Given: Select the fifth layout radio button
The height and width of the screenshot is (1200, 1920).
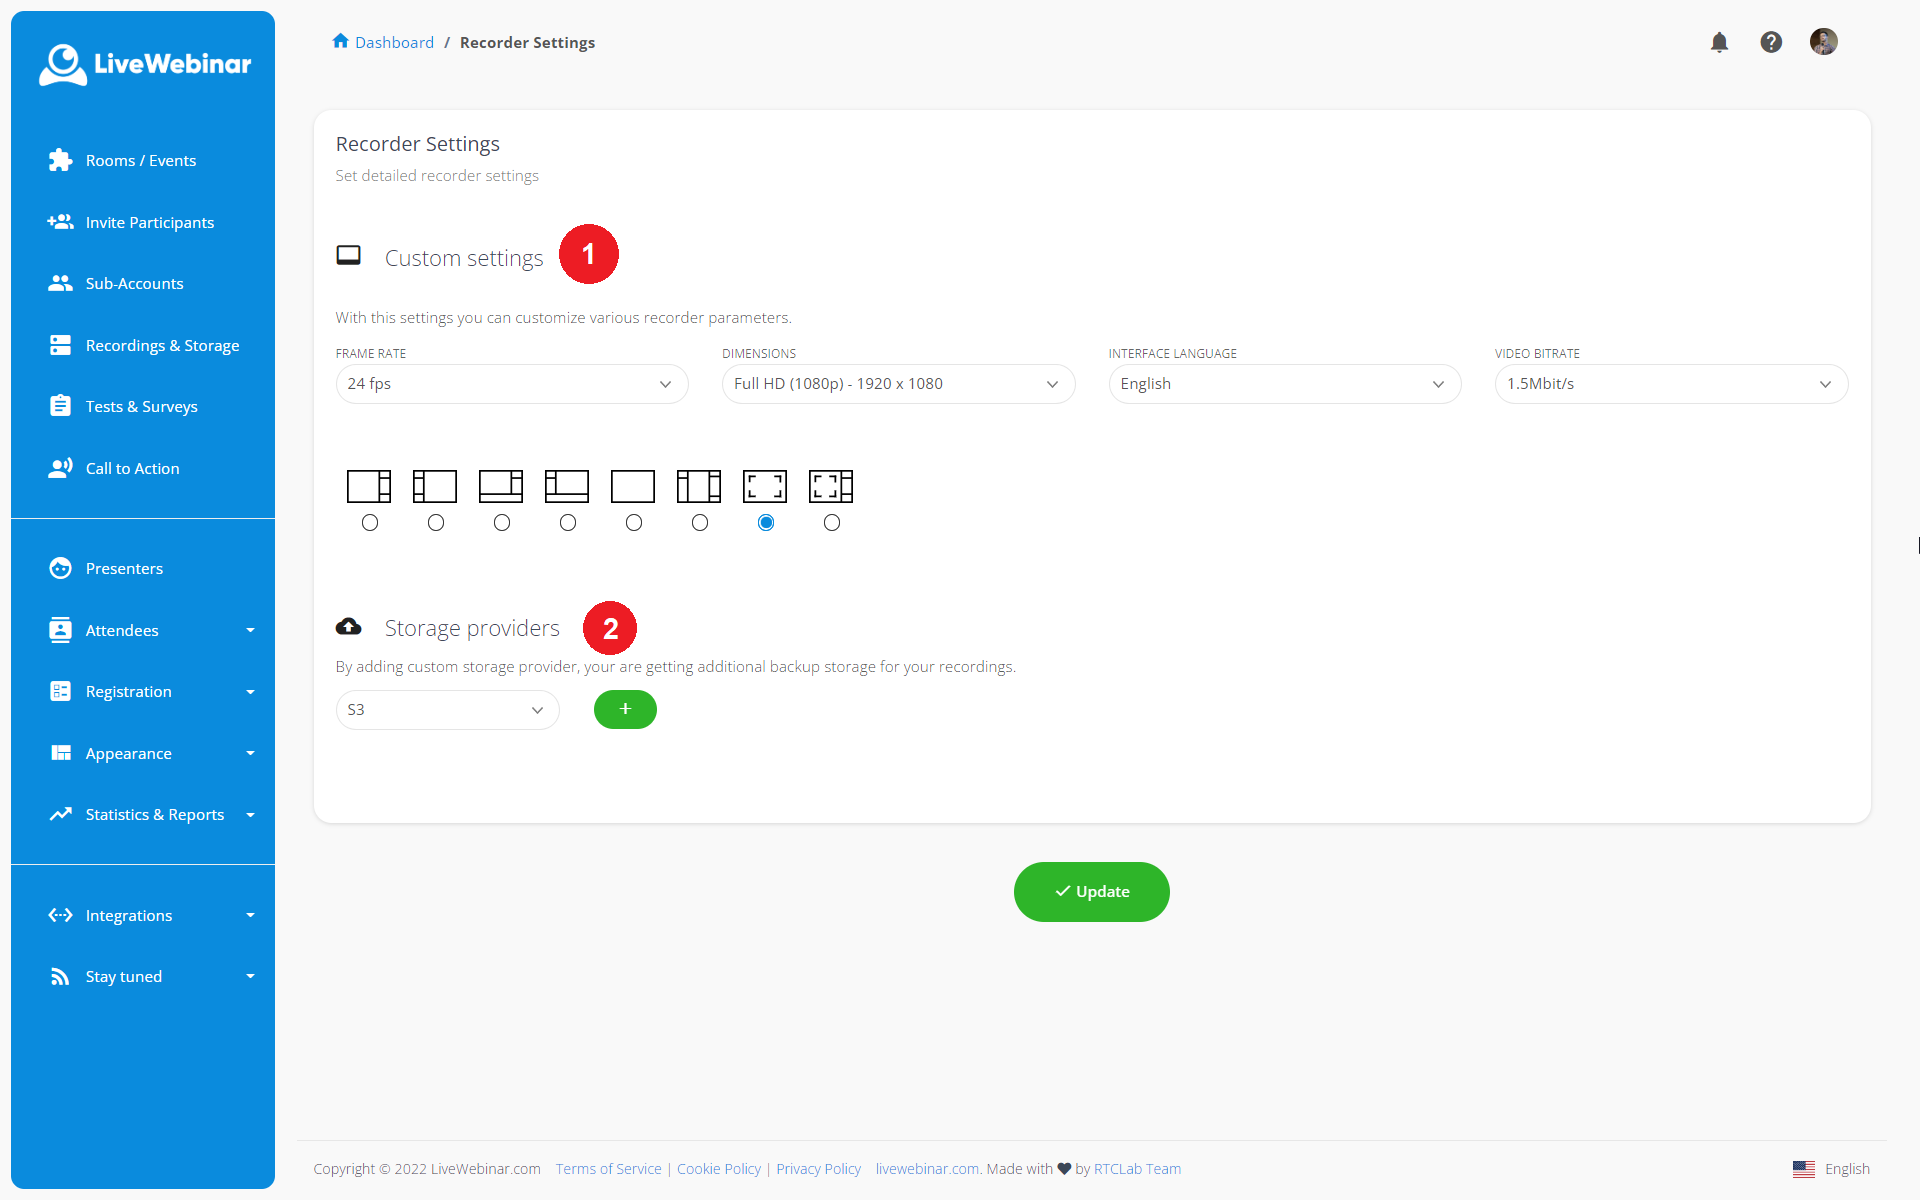Looking at the screenshot, I should tap(634, 523).
